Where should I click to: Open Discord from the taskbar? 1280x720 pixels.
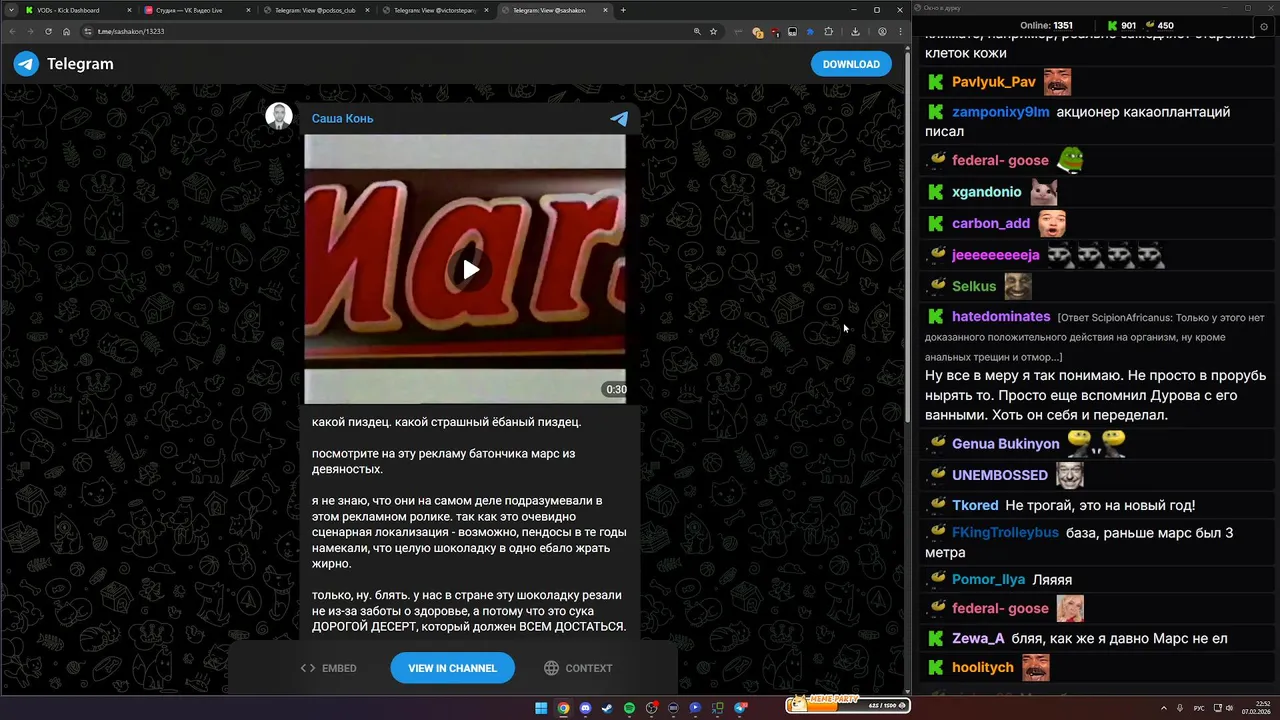585,708
